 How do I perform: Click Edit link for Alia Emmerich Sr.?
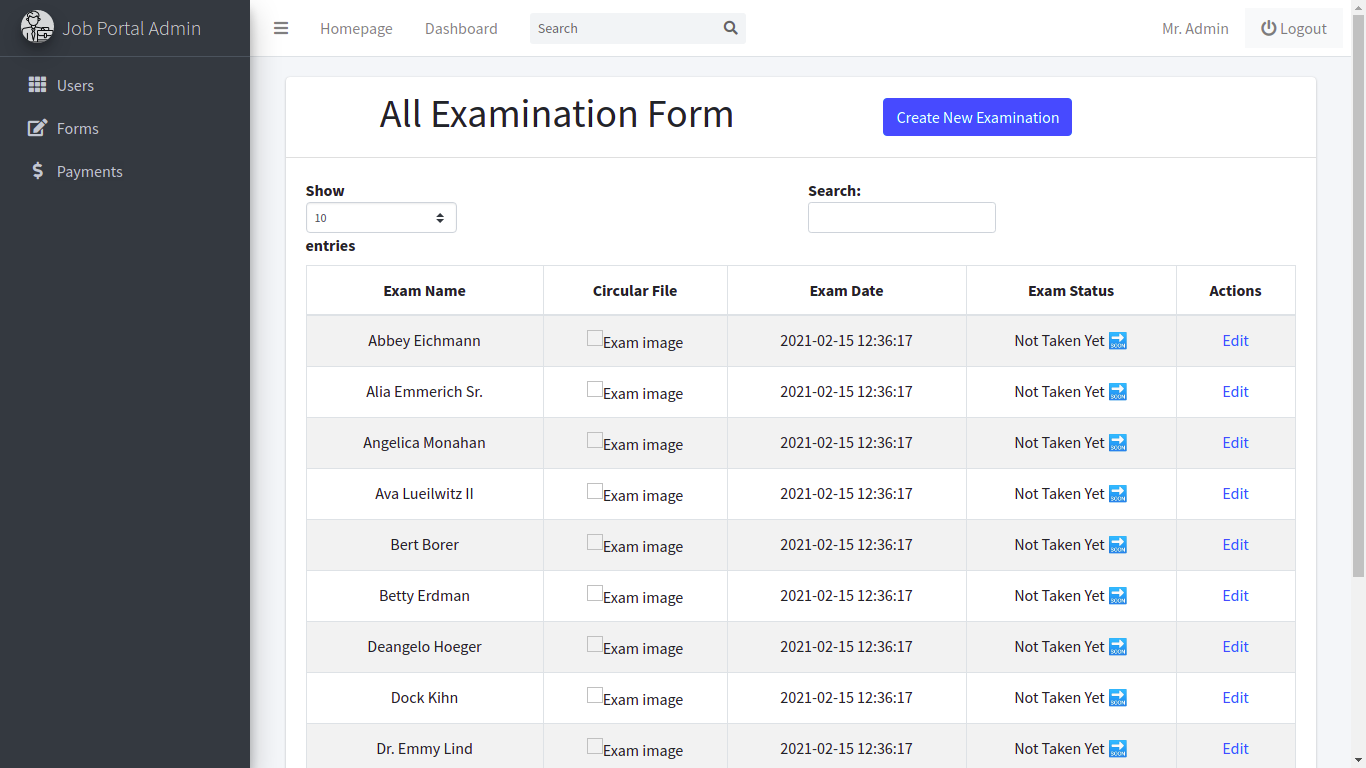pos(1235,392)
